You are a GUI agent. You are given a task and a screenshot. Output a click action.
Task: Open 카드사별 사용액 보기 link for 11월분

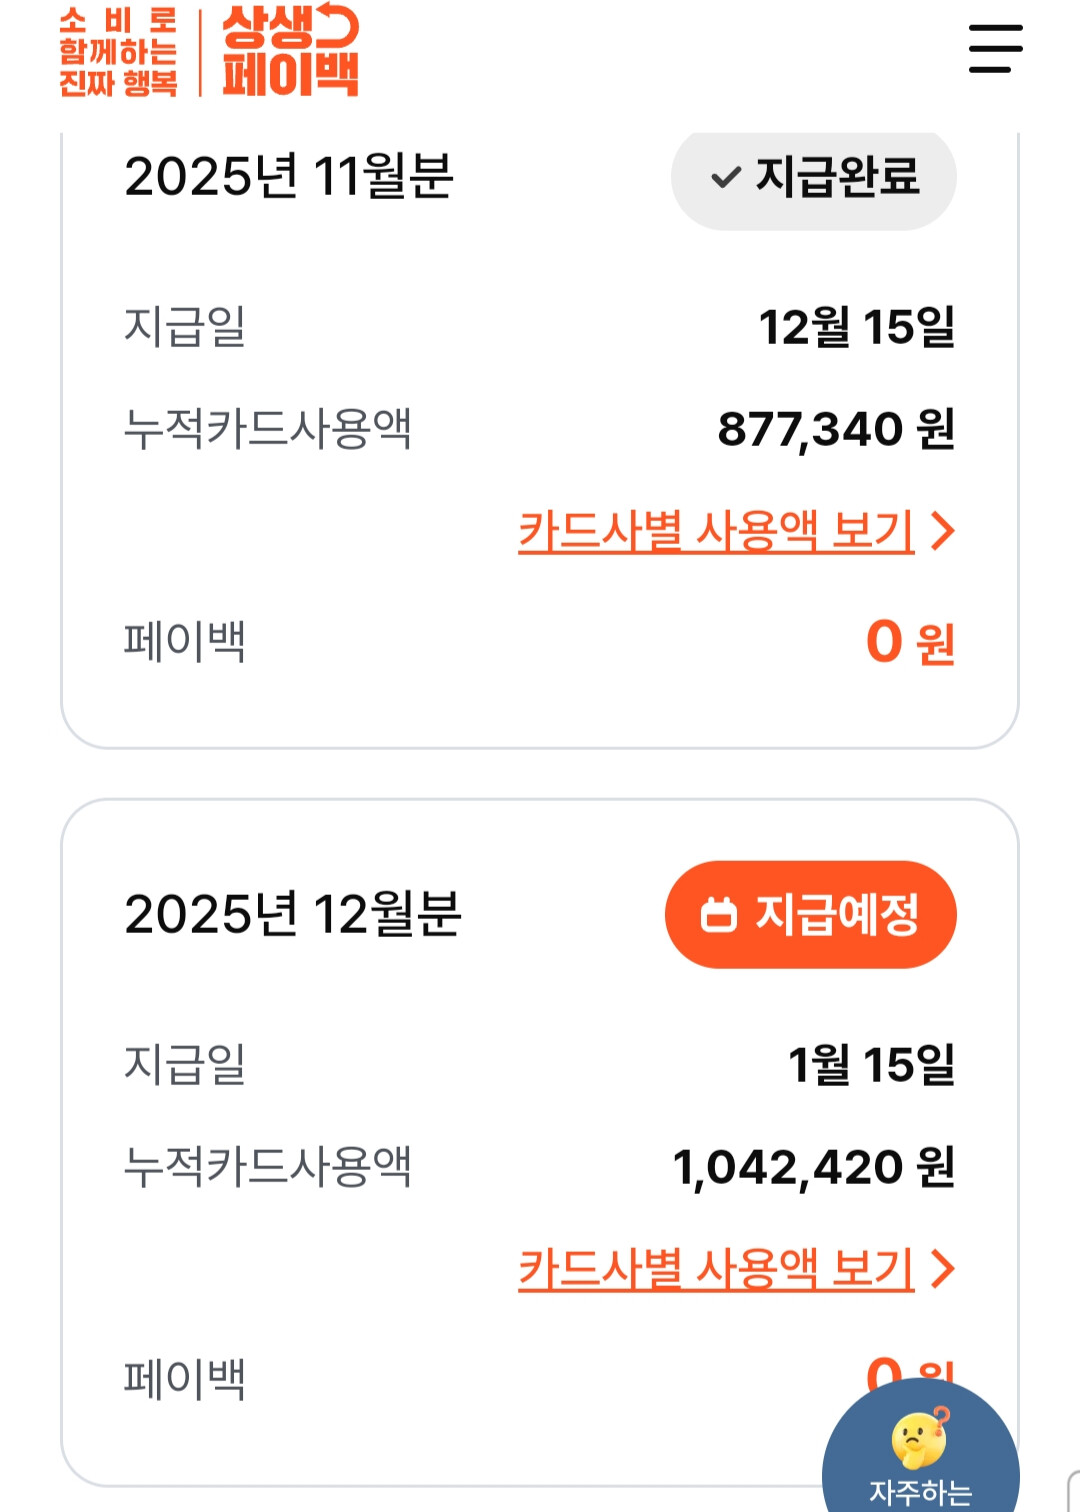click(x=716, y=531)
